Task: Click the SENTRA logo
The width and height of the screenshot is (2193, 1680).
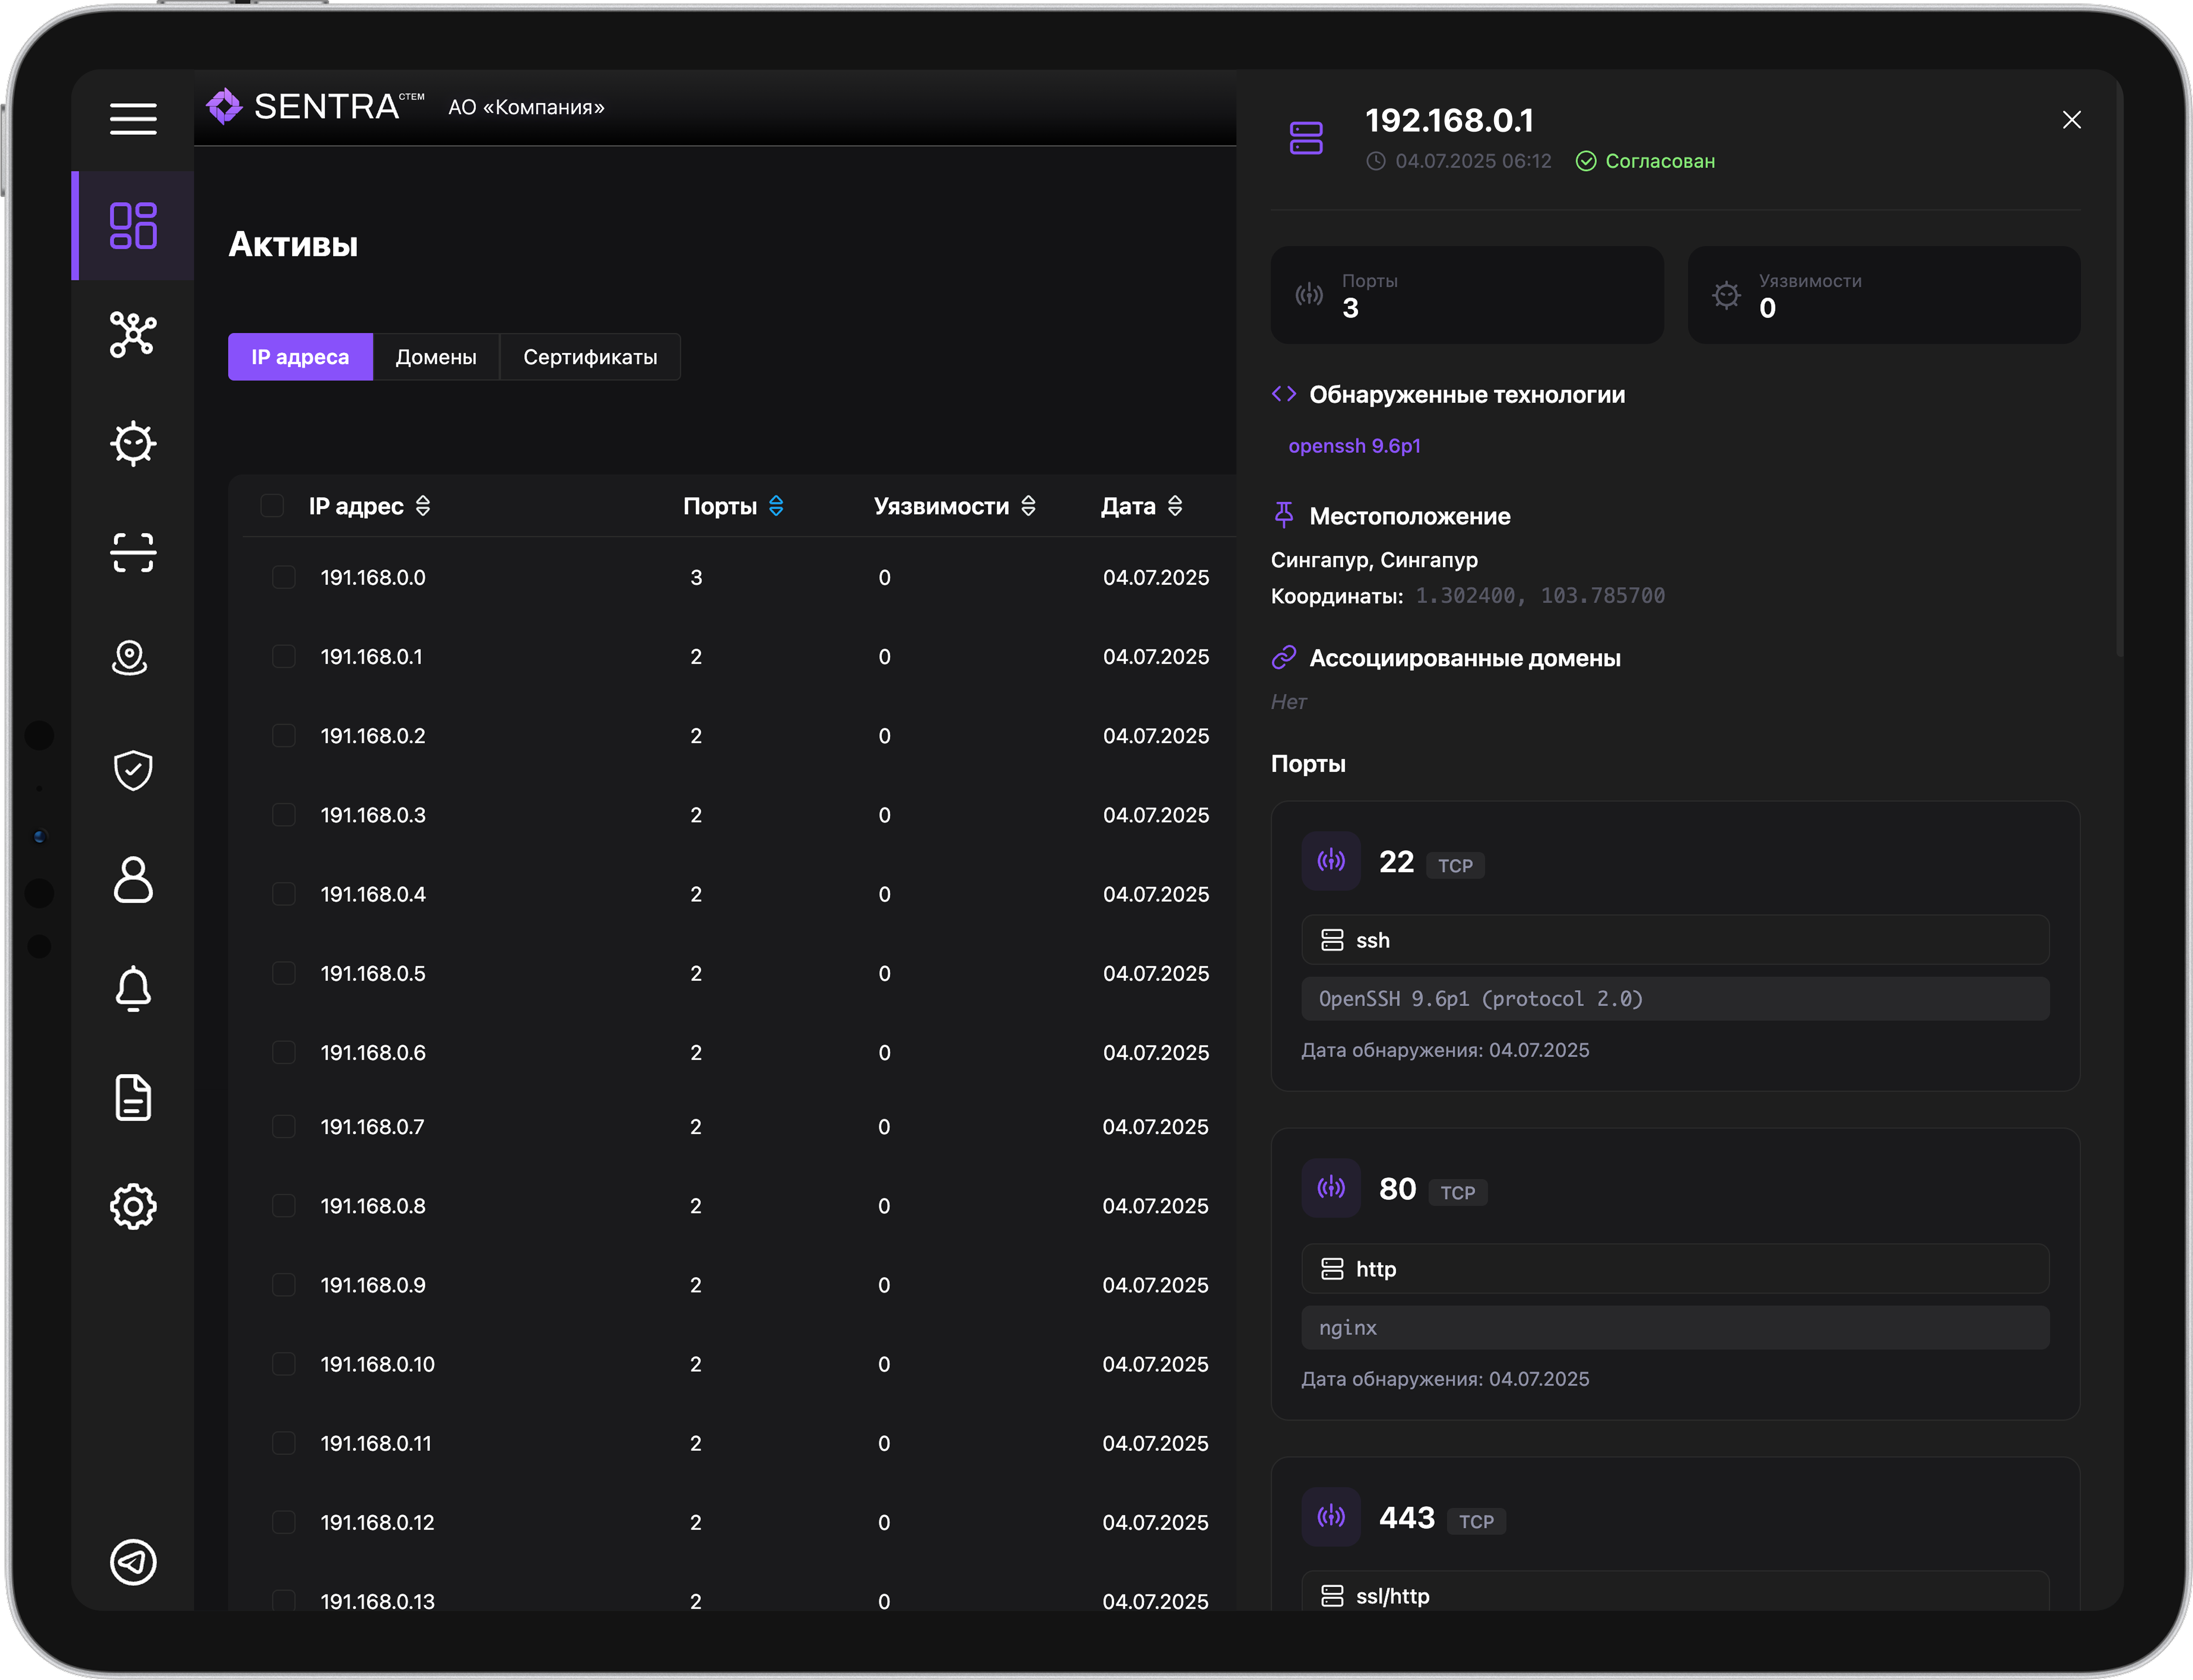Action: [x=315, y=106]
